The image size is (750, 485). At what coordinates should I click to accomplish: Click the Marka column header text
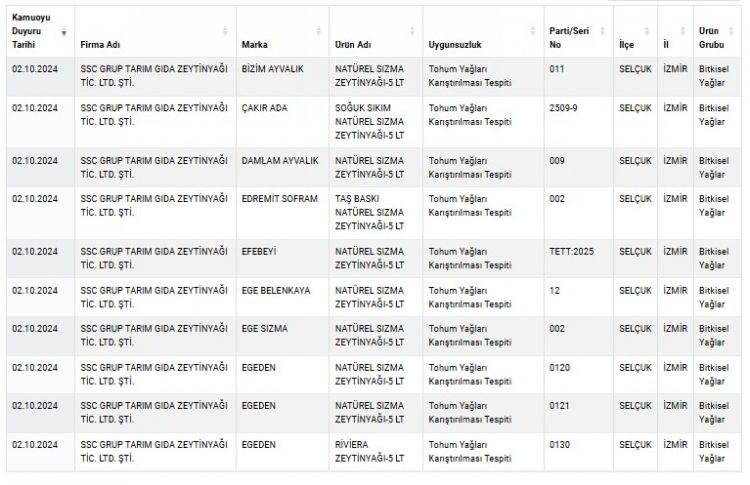(x=254, y=45)
